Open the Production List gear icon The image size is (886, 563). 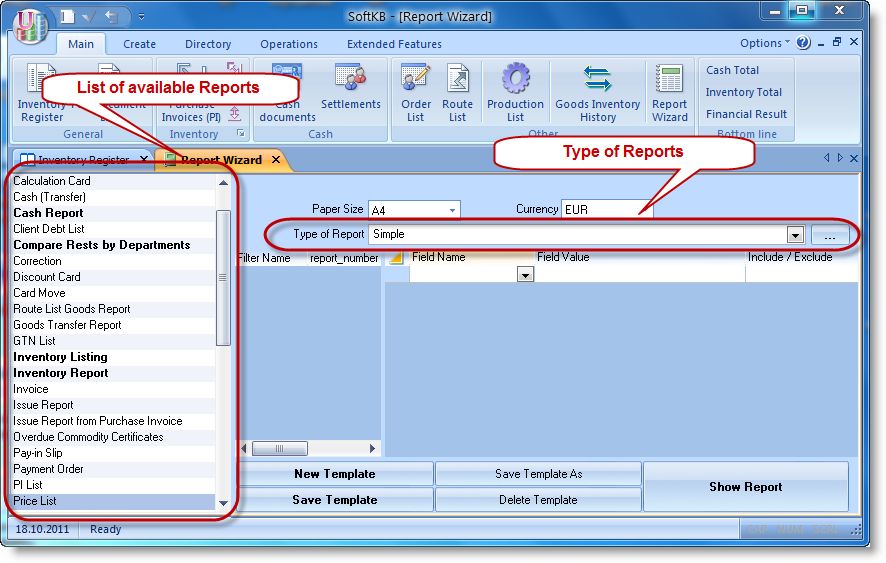[x=515, y=93]
